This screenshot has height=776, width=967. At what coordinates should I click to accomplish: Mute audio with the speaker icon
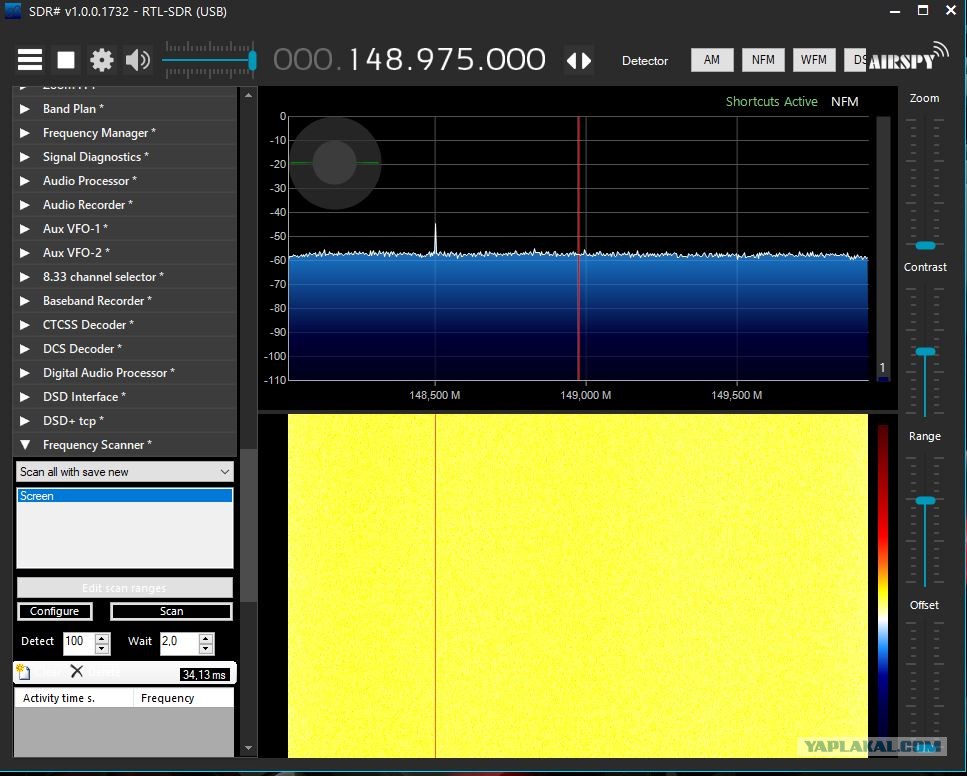(138, 60)
